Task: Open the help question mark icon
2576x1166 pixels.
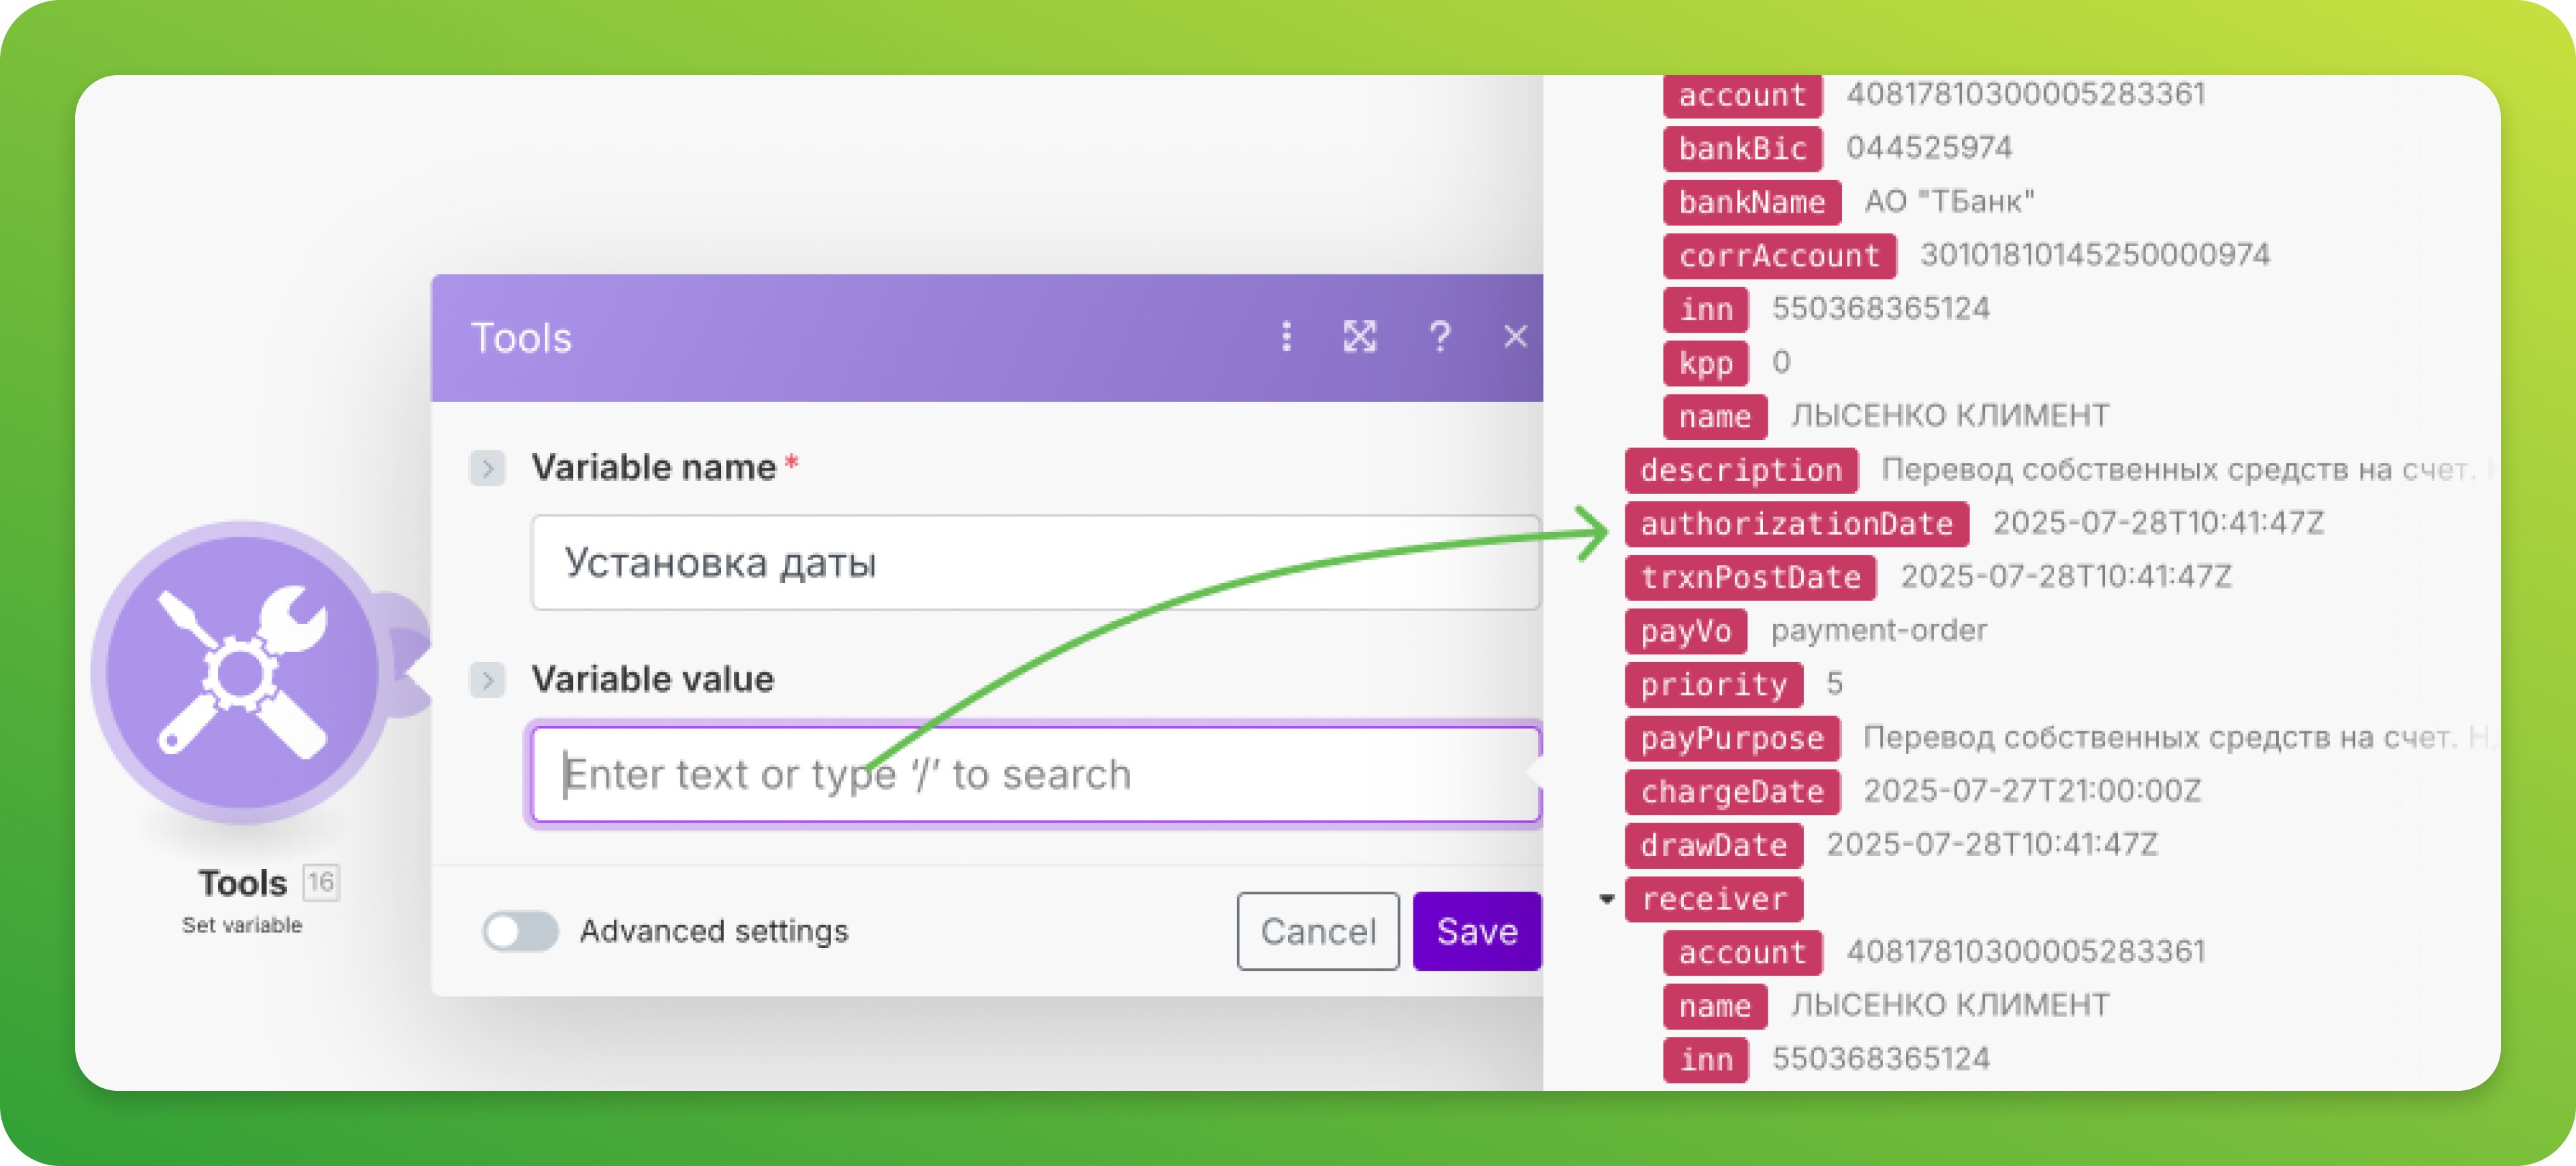Action: [1439, 337]
